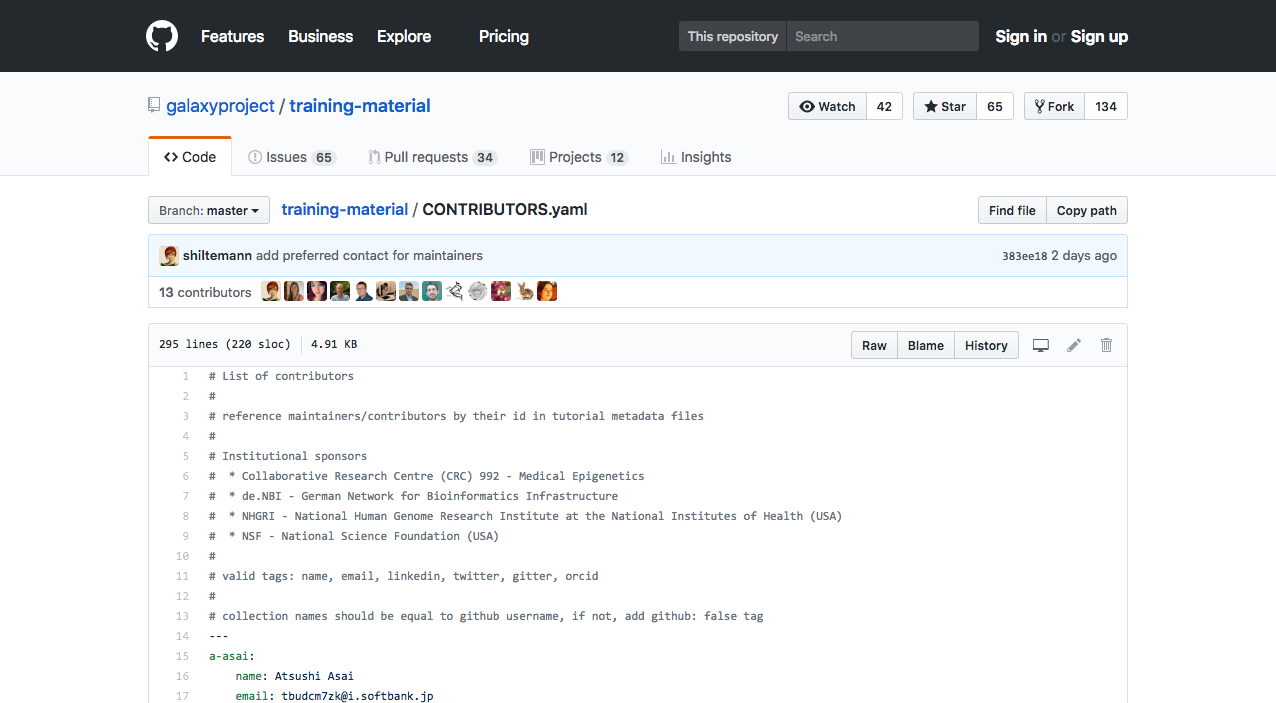Select line number 15 in the gutter
Image resolution: width=1276 pixels, height=703 pixels.
point(182,656)
